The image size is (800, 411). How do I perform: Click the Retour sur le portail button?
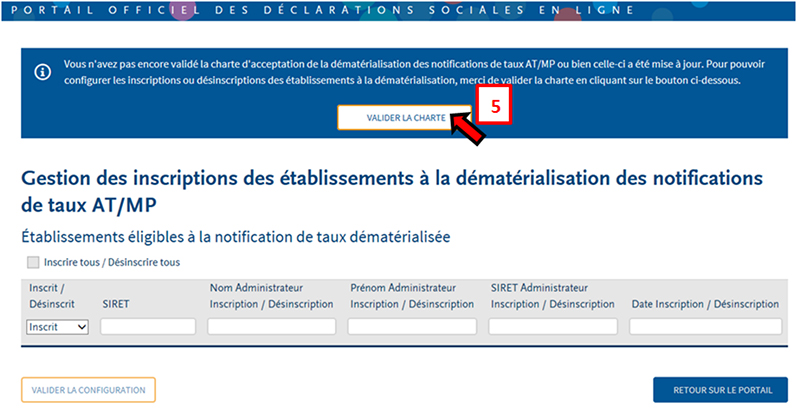point(720,390)
